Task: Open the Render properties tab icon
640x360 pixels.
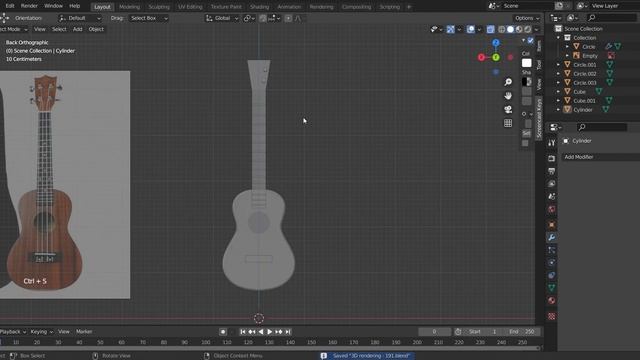Action: (551, 158)
